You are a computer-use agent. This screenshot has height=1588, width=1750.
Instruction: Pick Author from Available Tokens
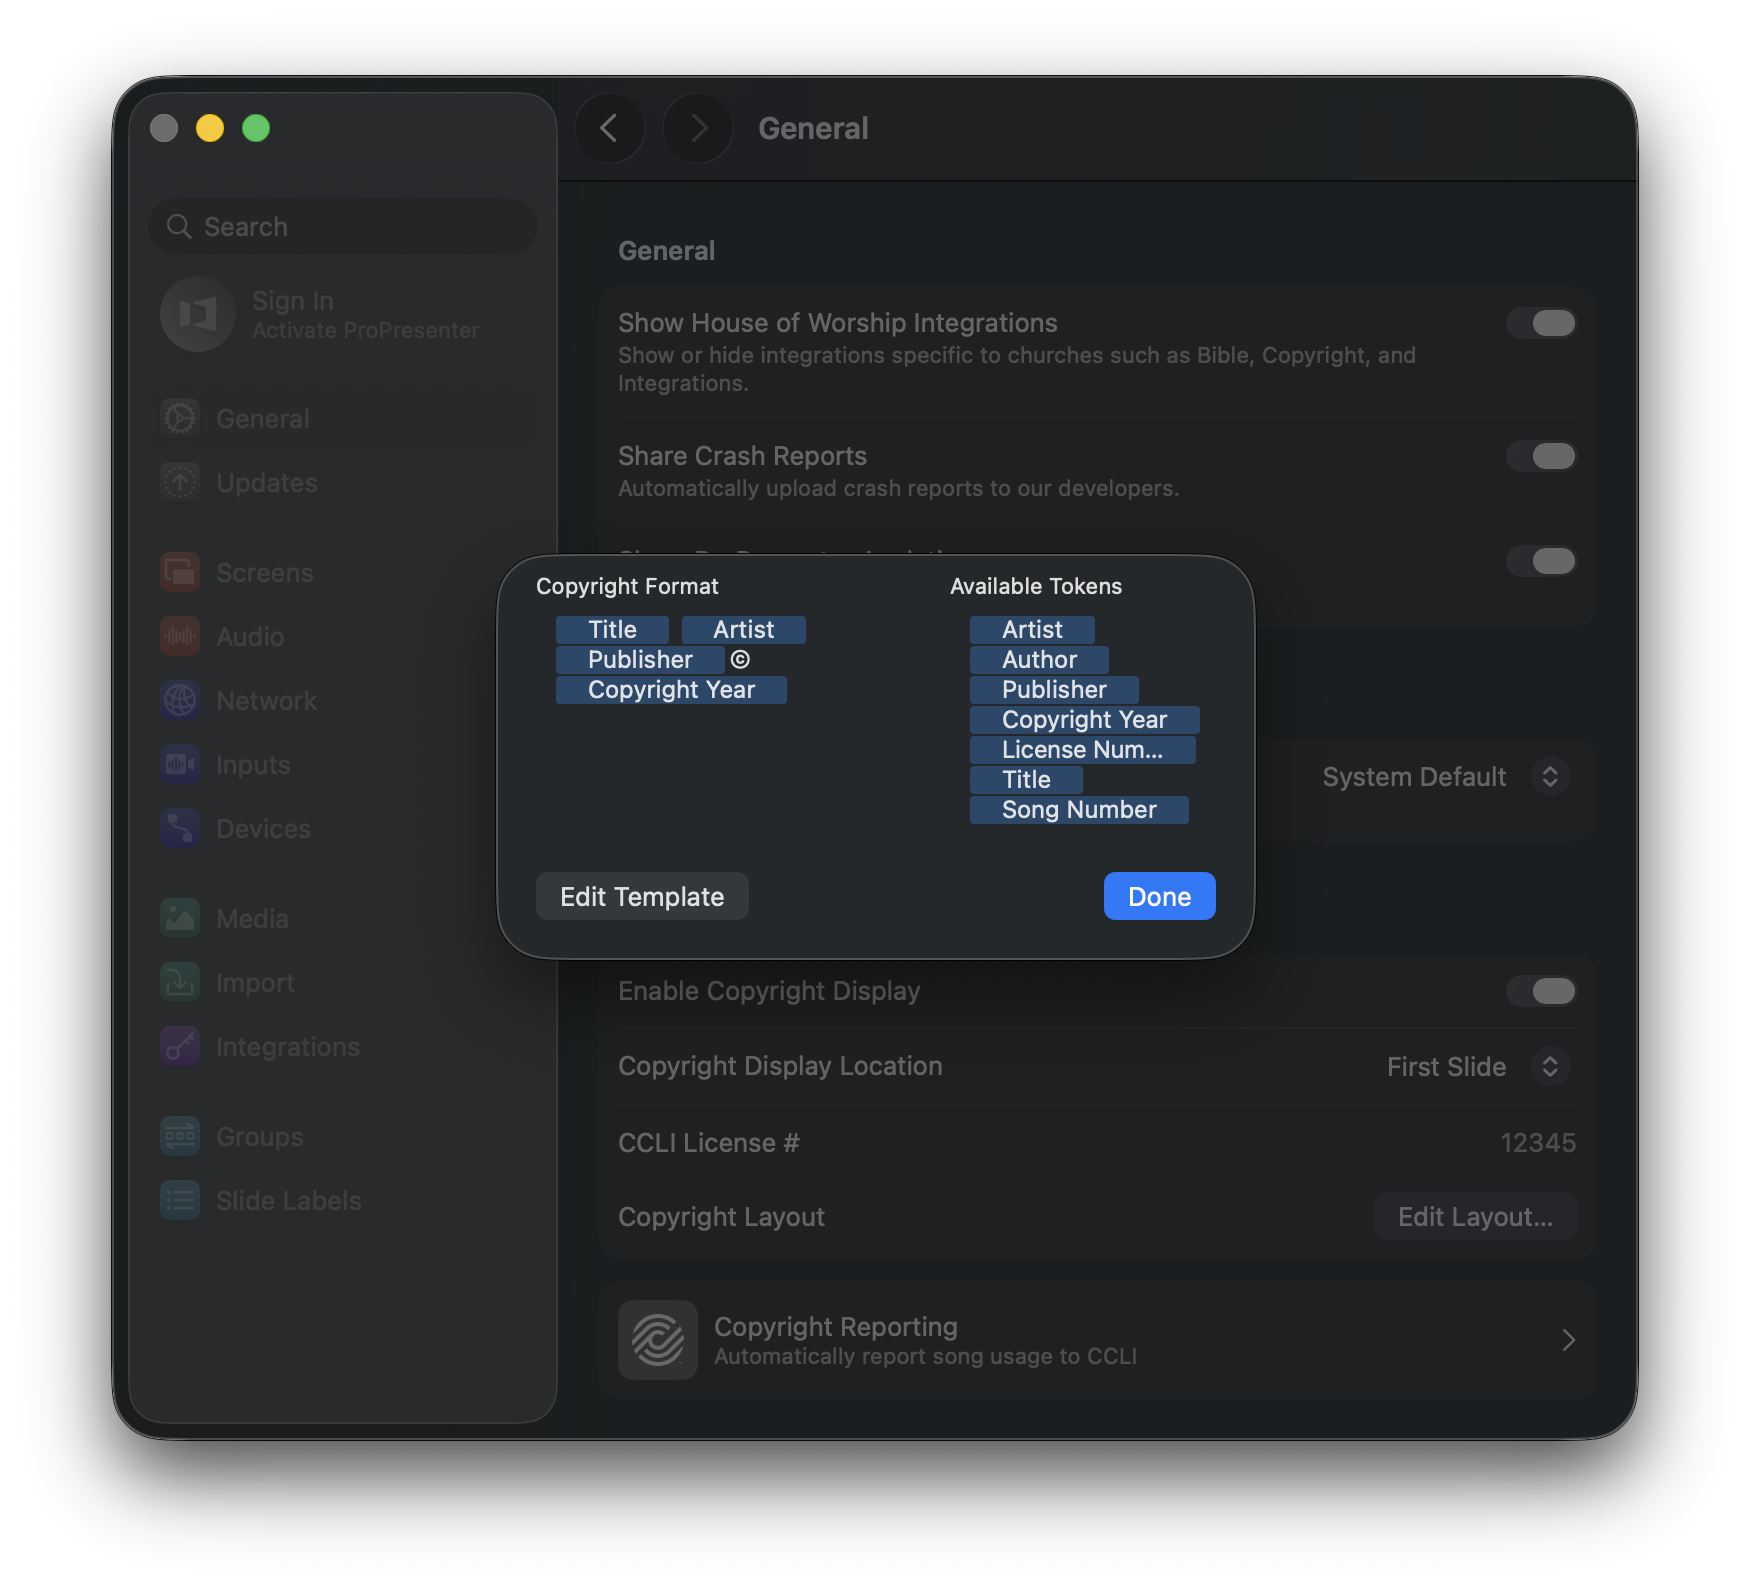pyautogui.click(x=1039, y=660)
